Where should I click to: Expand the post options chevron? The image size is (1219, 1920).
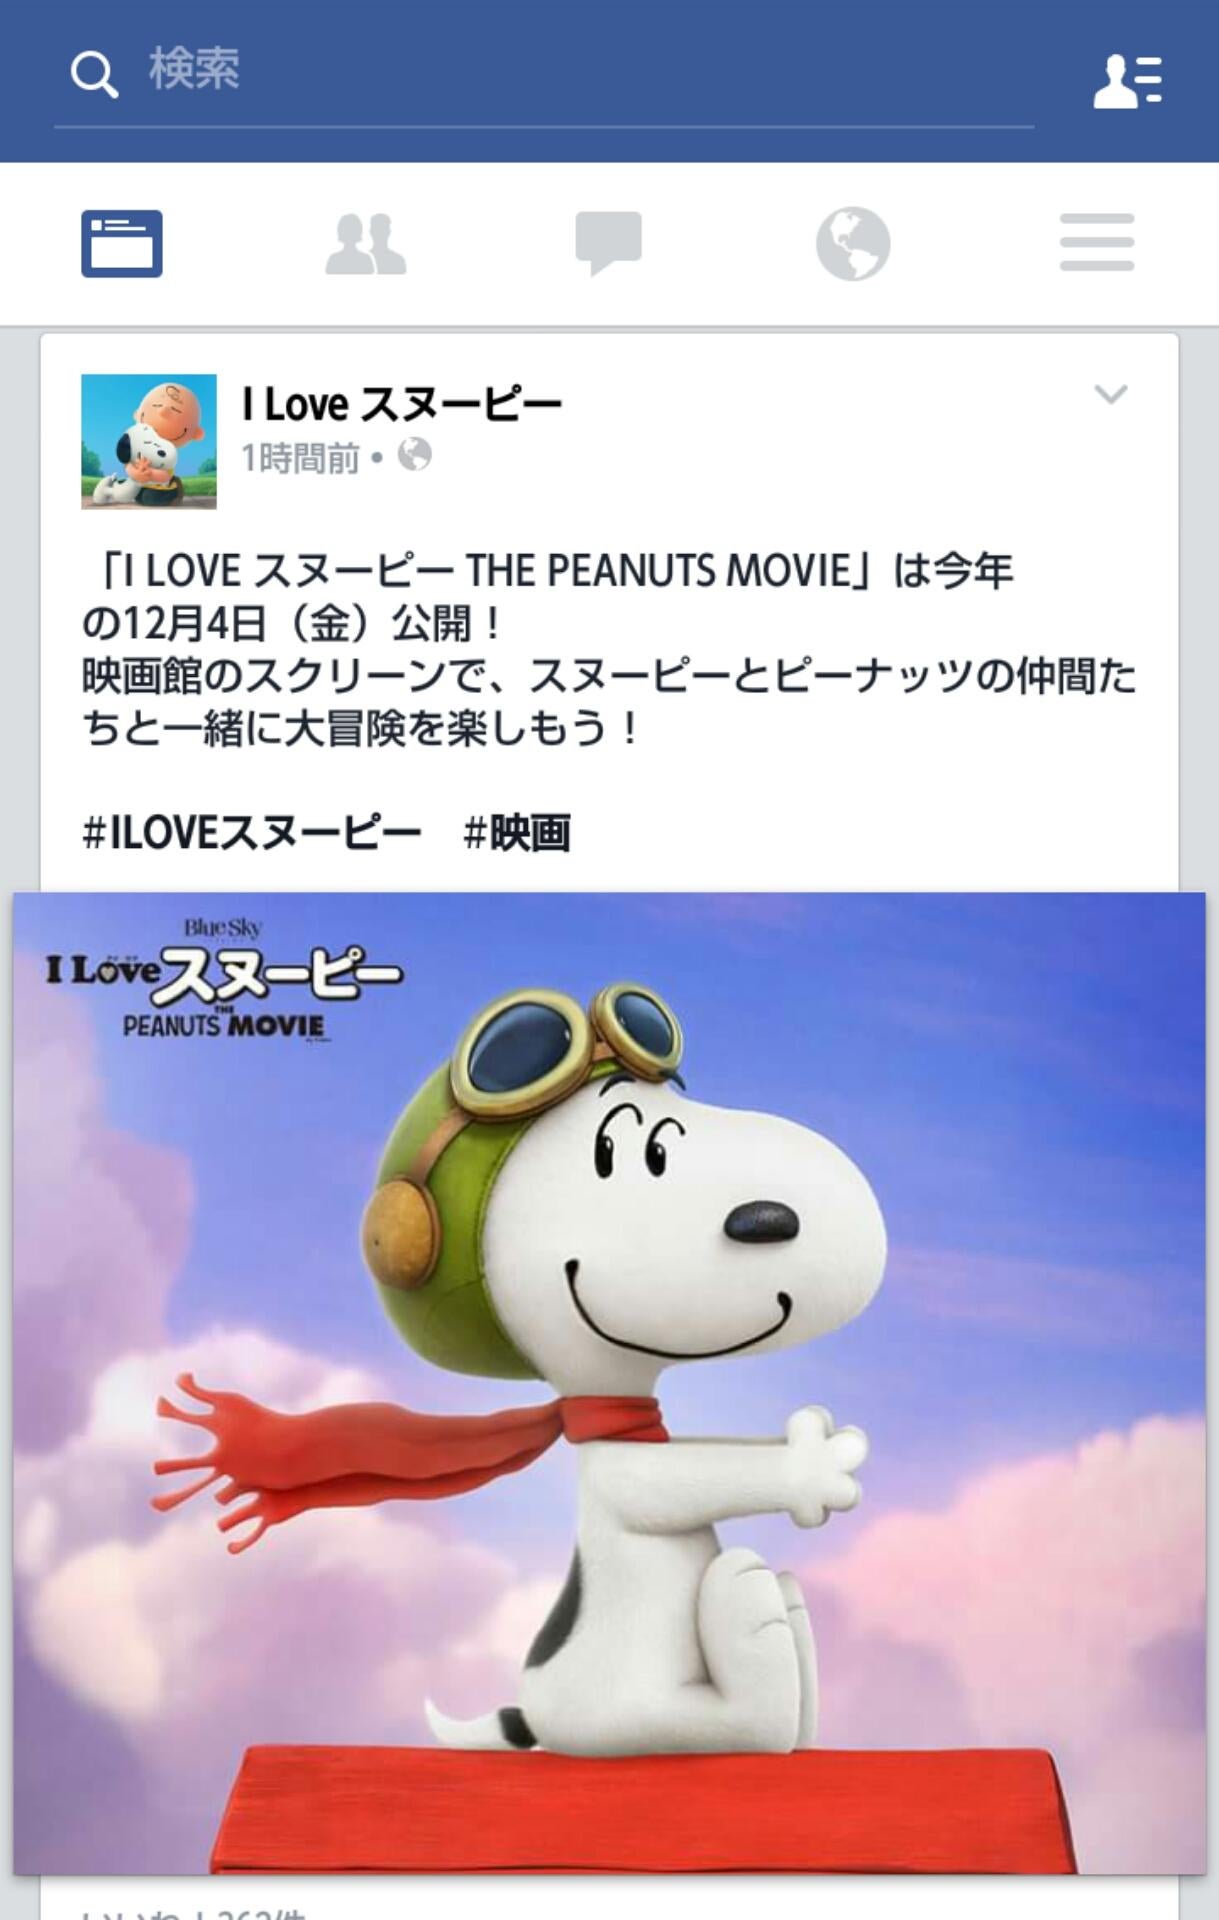(x=1111, y=394)
